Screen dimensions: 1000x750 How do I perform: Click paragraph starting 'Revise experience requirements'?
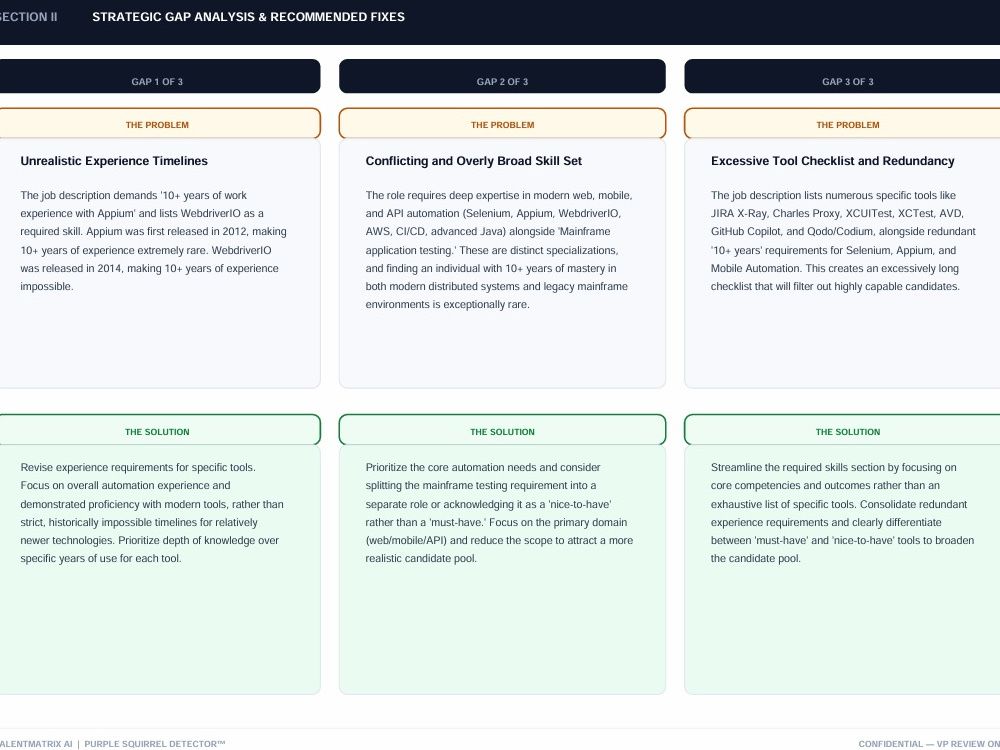[x=152, y=513]
